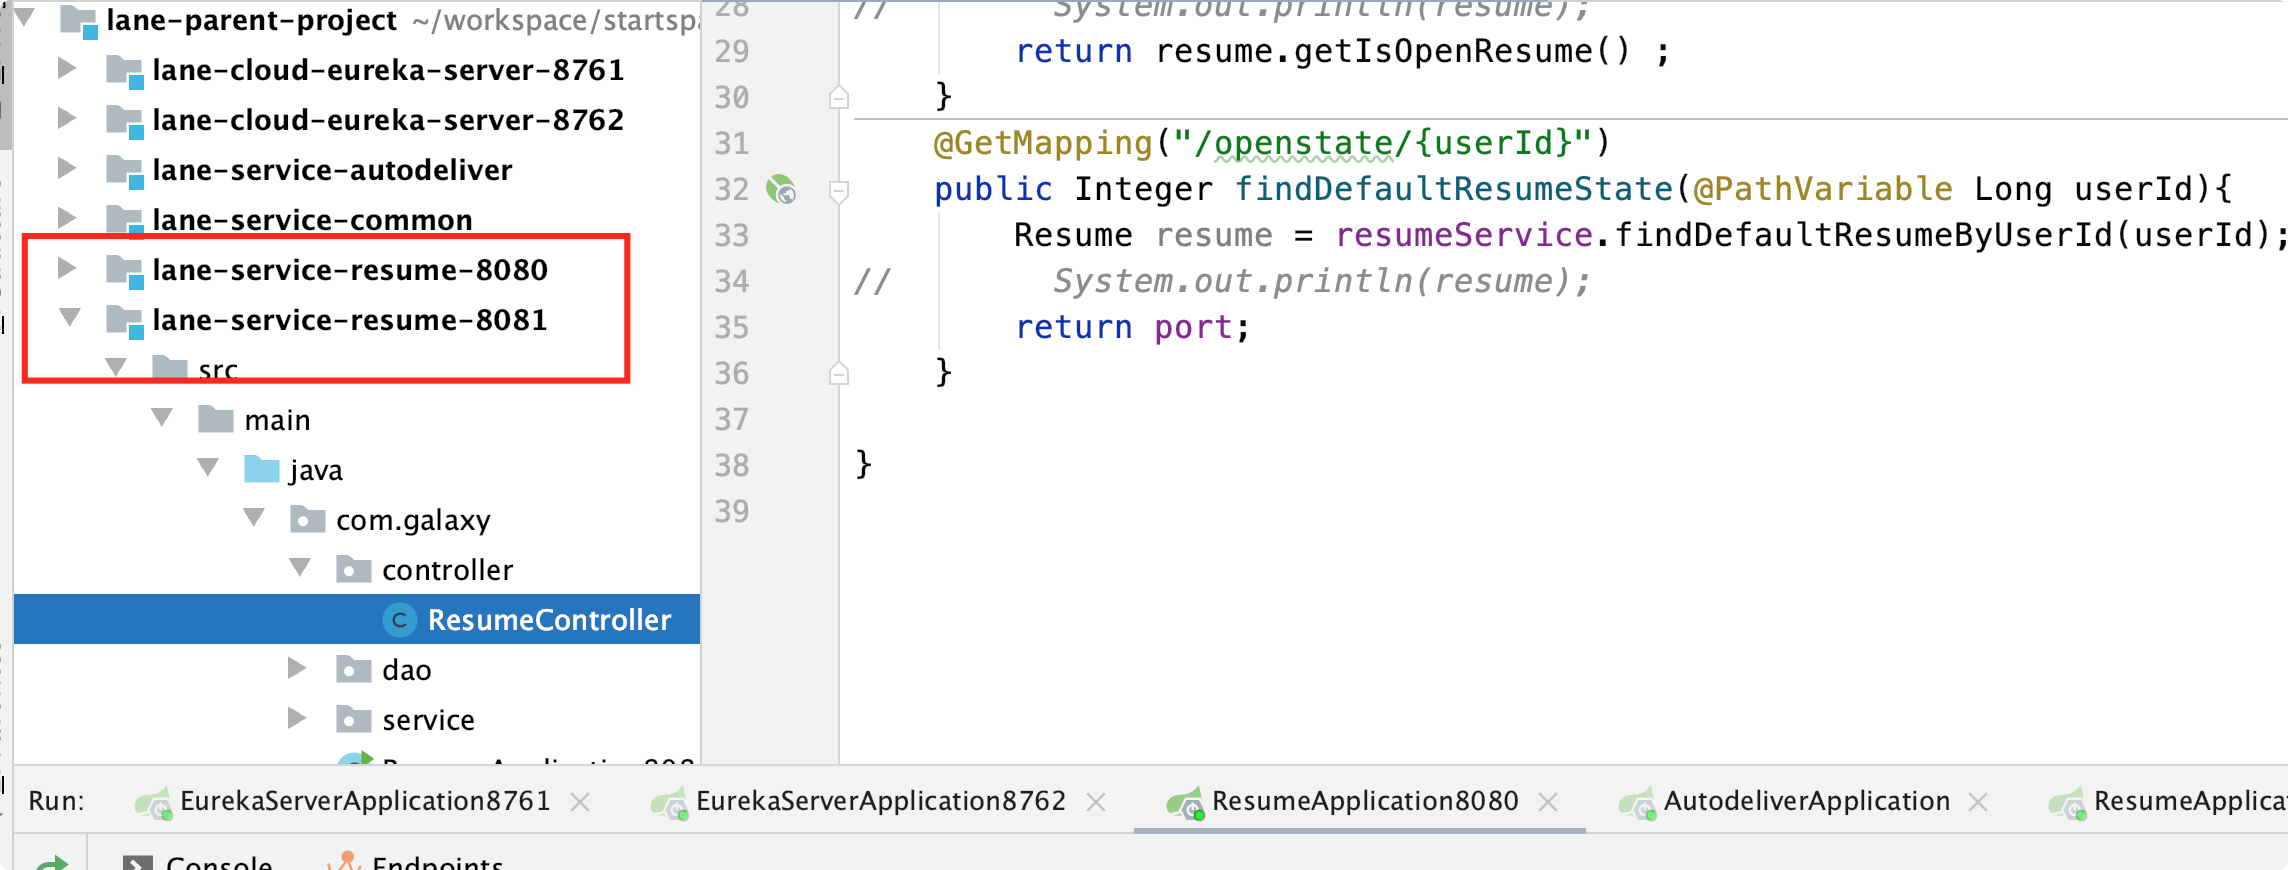Expand the dao package arrow
Screen dimensions: 2288x870
click(297, 668)
